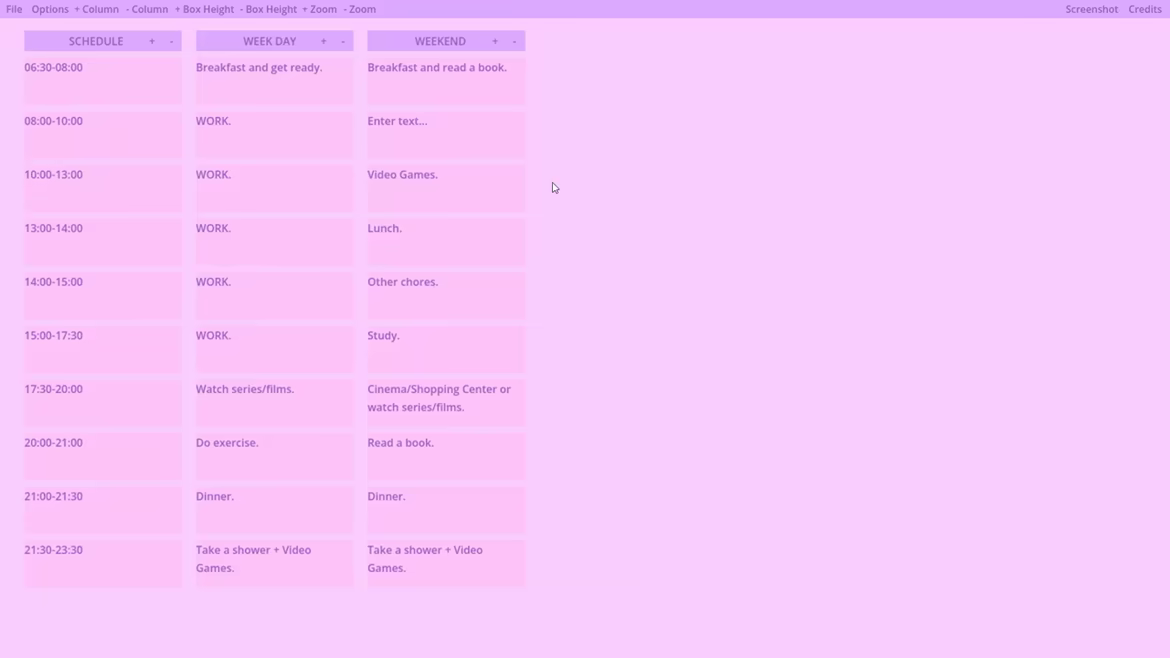This screenshot has width=1170, height=658.
Task: Add a column with + Column
Action: pos(96,9)
